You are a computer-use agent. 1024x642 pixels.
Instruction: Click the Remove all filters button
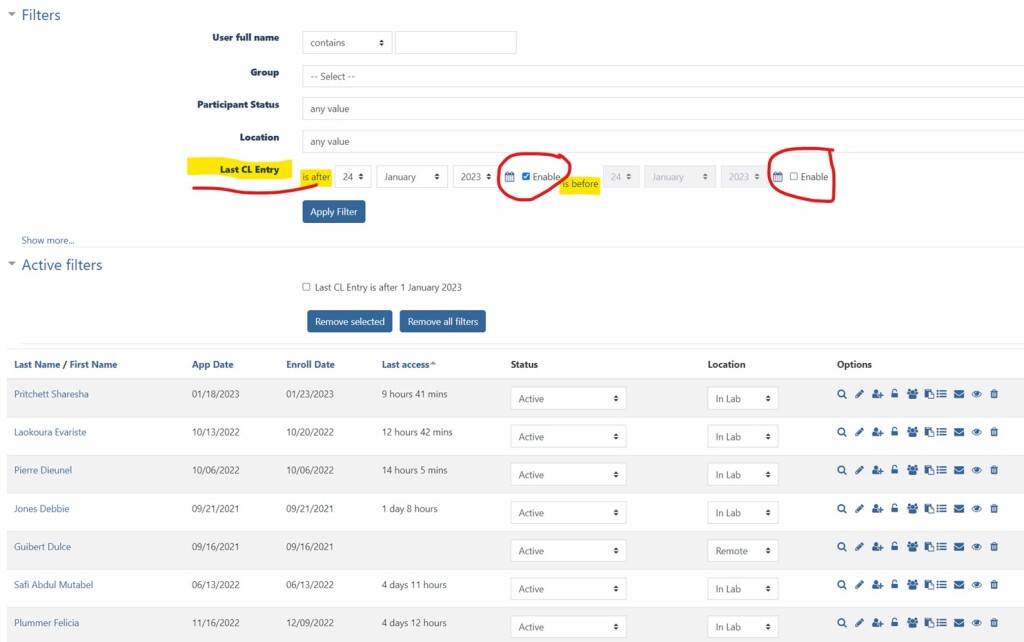pos(442,322)
